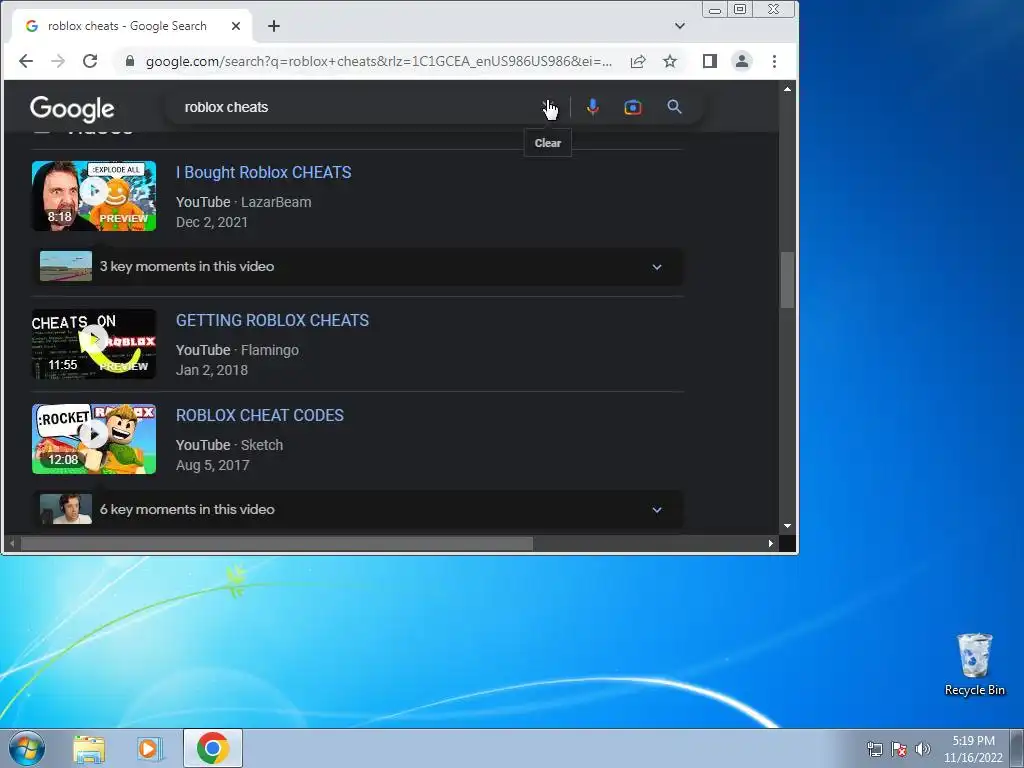Launch Windows Media Player from taskbar
The height and width of the screenshot is (768, 1024).
tap(150, 749)
